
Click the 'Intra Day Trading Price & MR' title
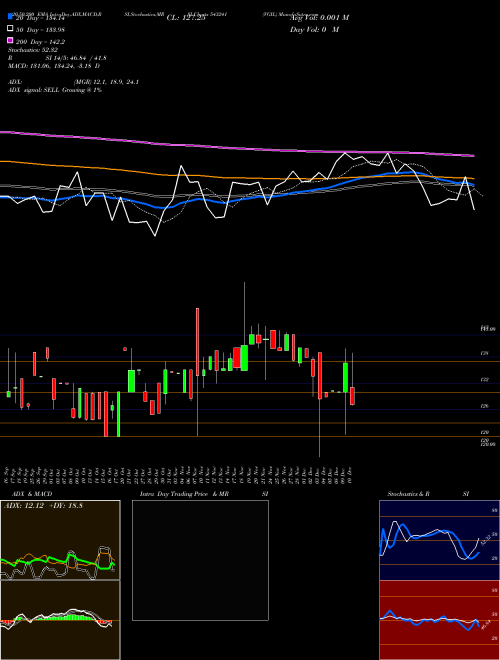click(184, 494)
